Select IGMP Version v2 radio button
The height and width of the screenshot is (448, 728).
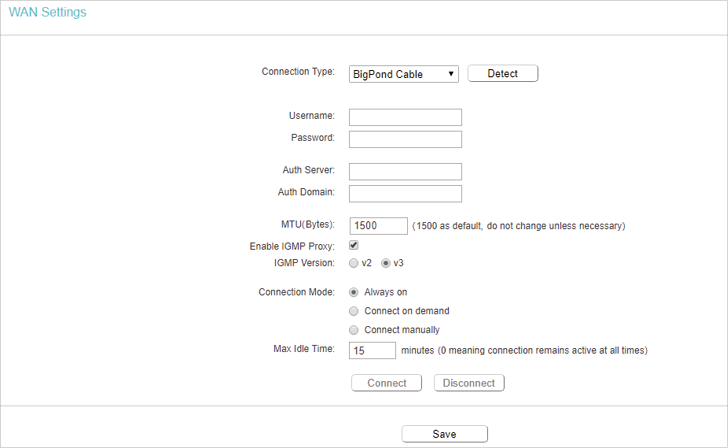pos(354,263)
